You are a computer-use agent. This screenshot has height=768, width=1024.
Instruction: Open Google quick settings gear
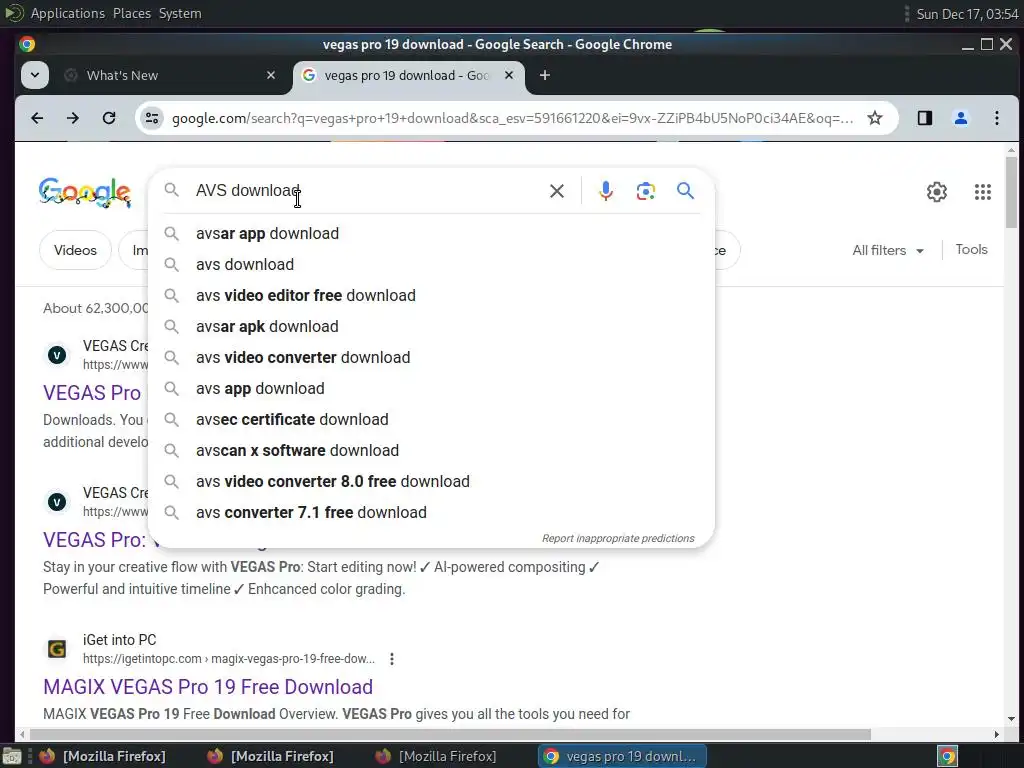(936, 192)
